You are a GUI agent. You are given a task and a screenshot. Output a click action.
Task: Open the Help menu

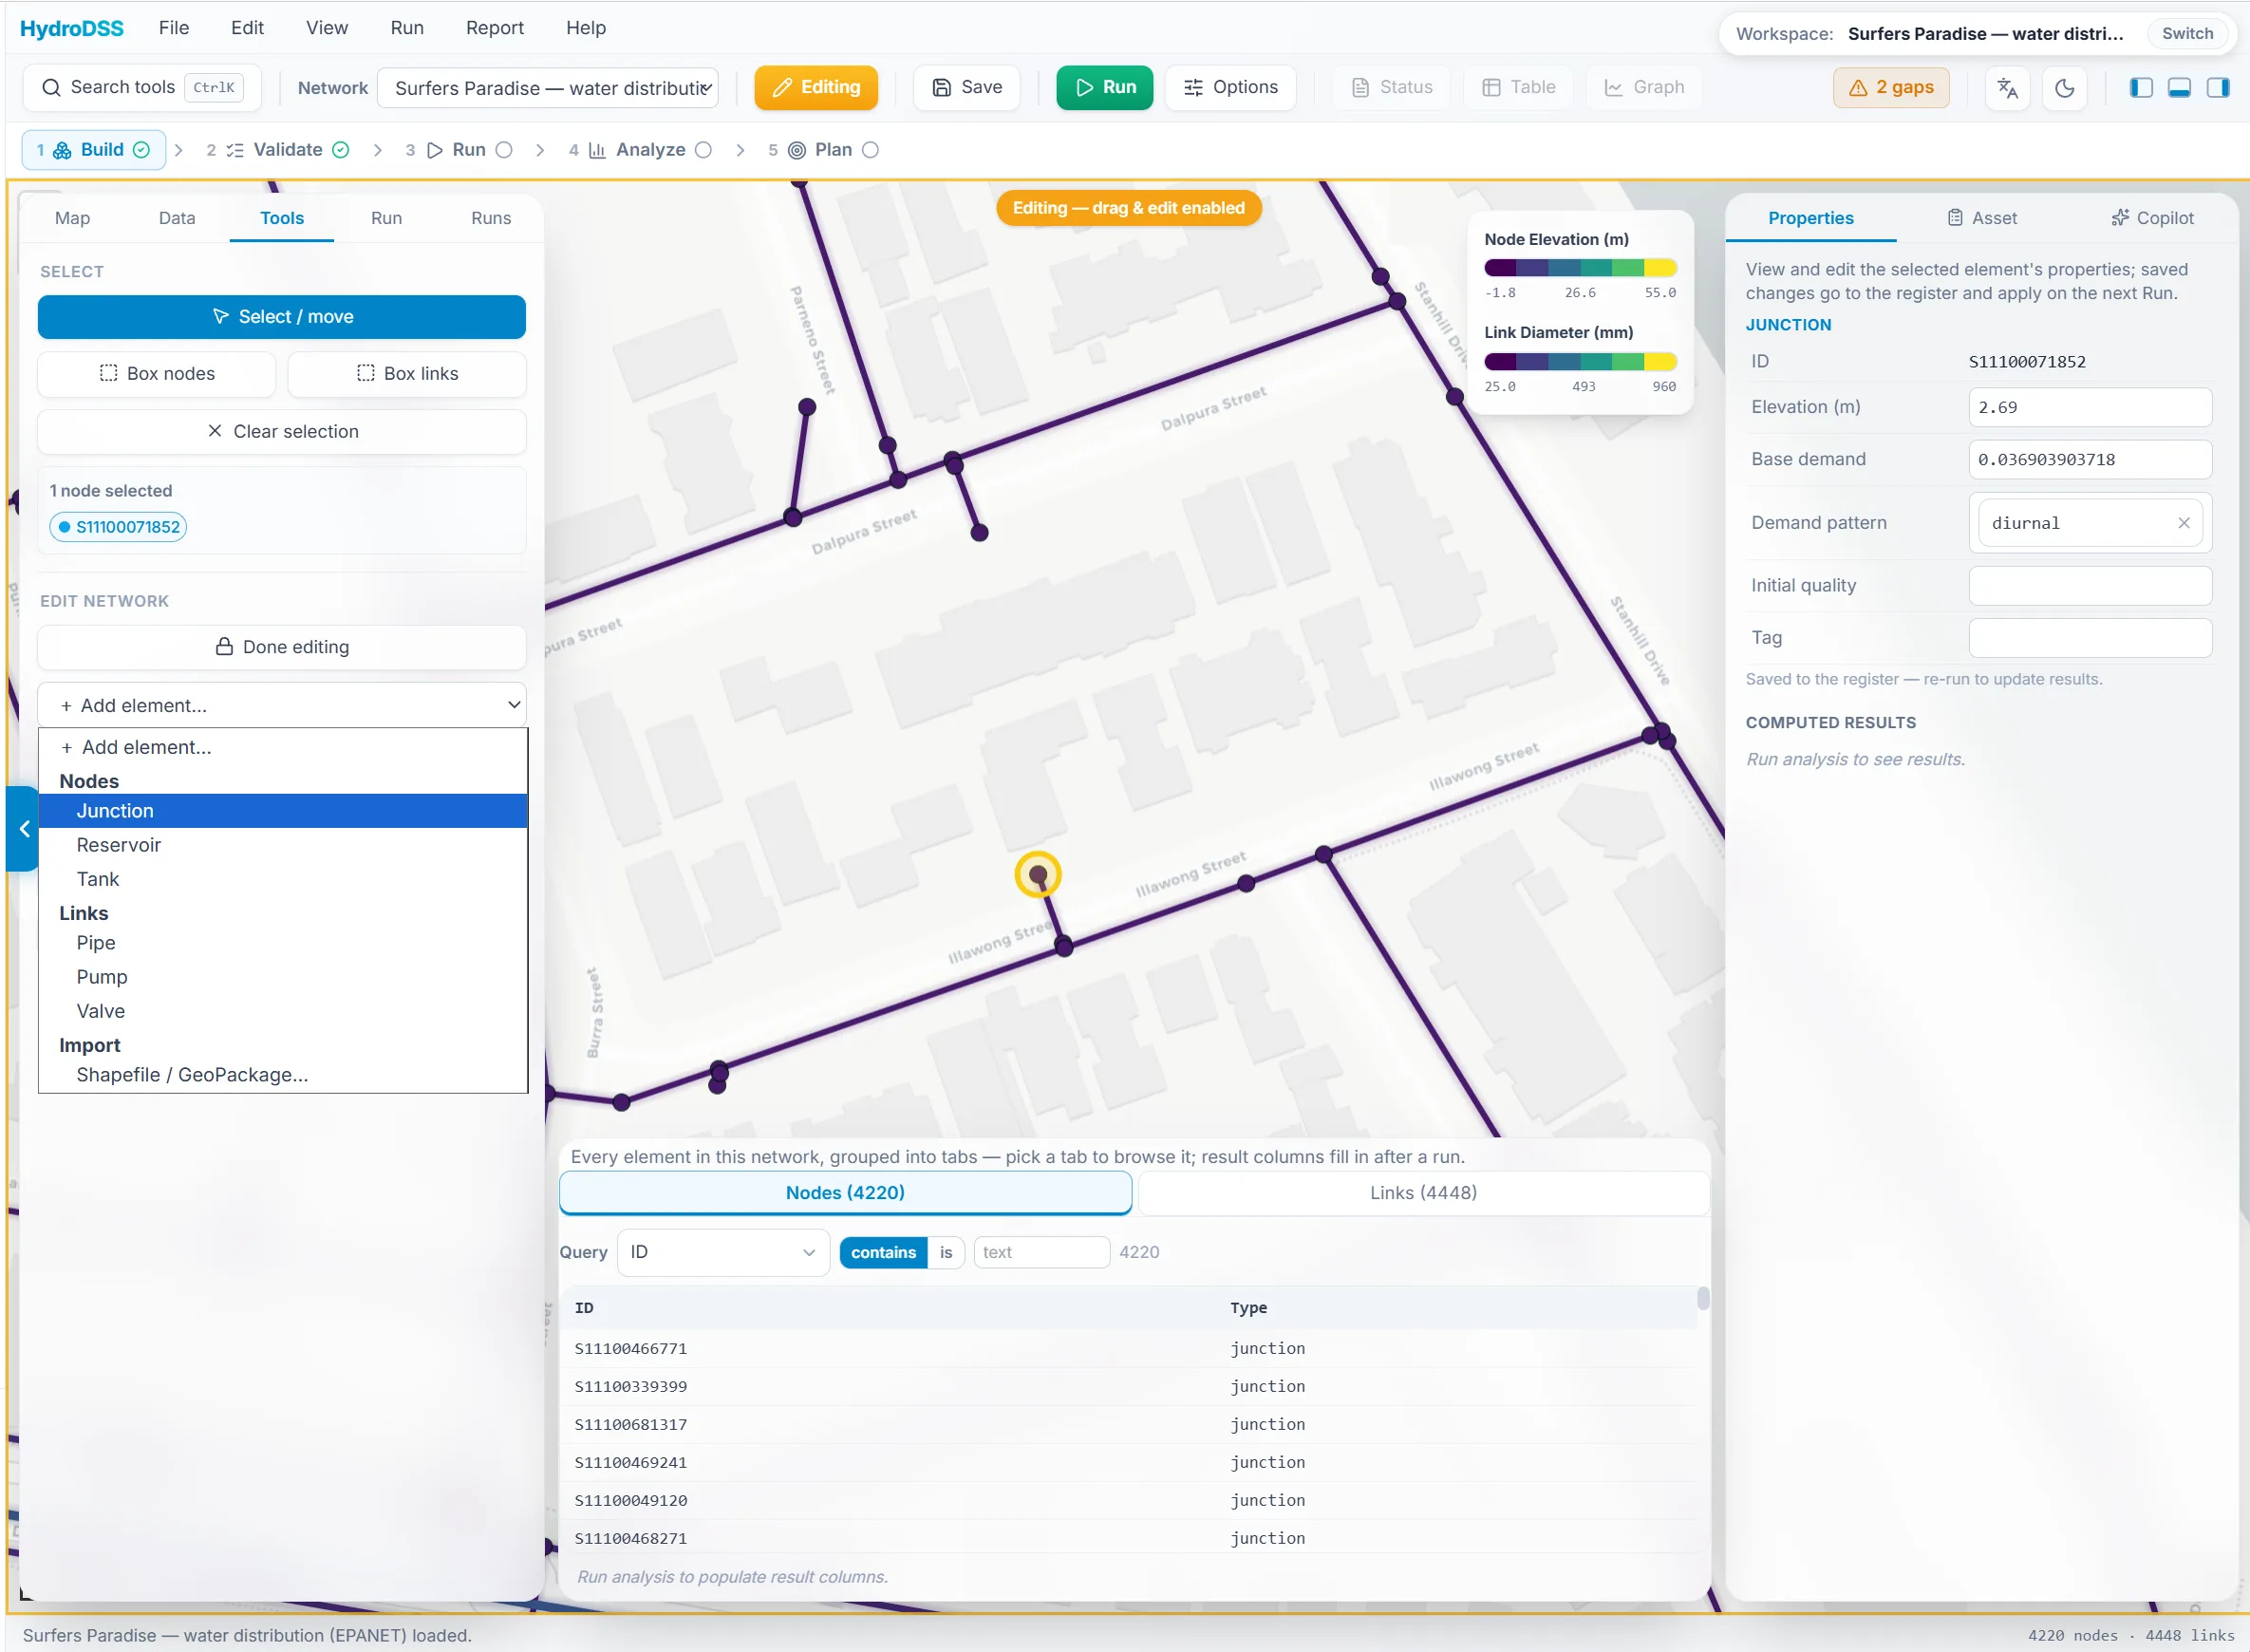[586, 28]
